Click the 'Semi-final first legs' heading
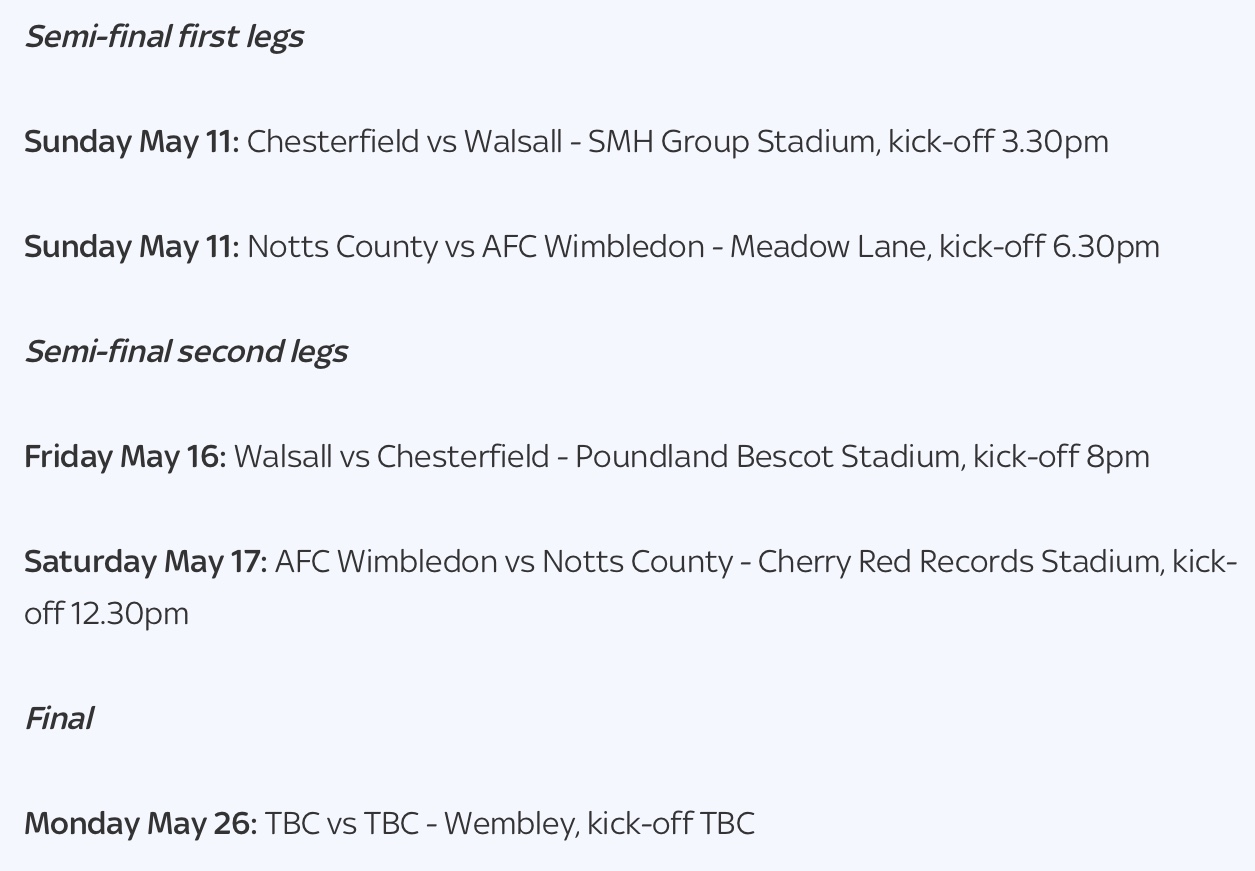Image resolution: width=1255 pixels, height=871 pixels. pyautogui.click(x=164, y=37)
